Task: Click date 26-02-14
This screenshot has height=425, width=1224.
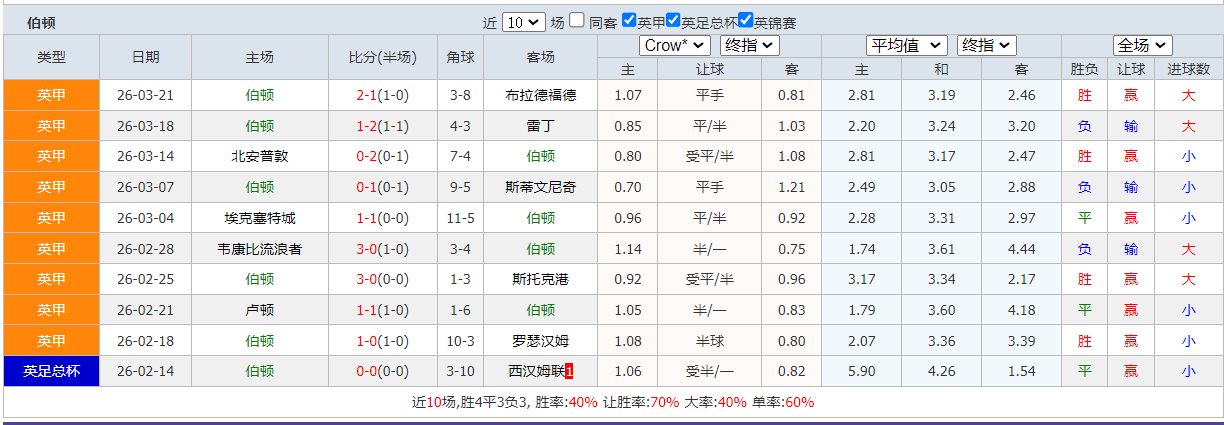Action: (145, 371)
